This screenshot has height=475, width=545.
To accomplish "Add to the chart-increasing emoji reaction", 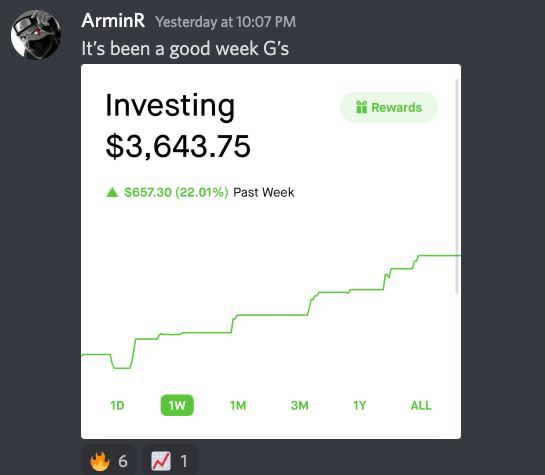I will coord(170,460).
